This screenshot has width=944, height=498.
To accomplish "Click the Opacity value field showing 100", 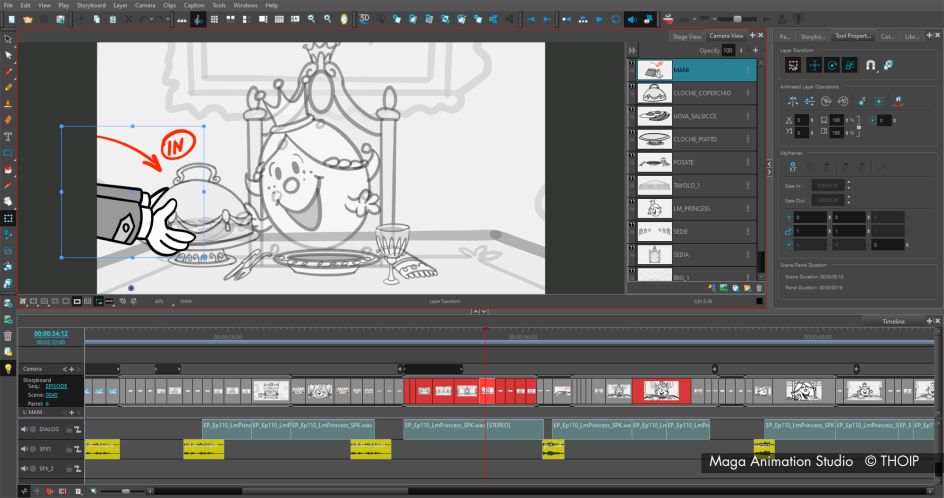I will click(x=728, y=51).
